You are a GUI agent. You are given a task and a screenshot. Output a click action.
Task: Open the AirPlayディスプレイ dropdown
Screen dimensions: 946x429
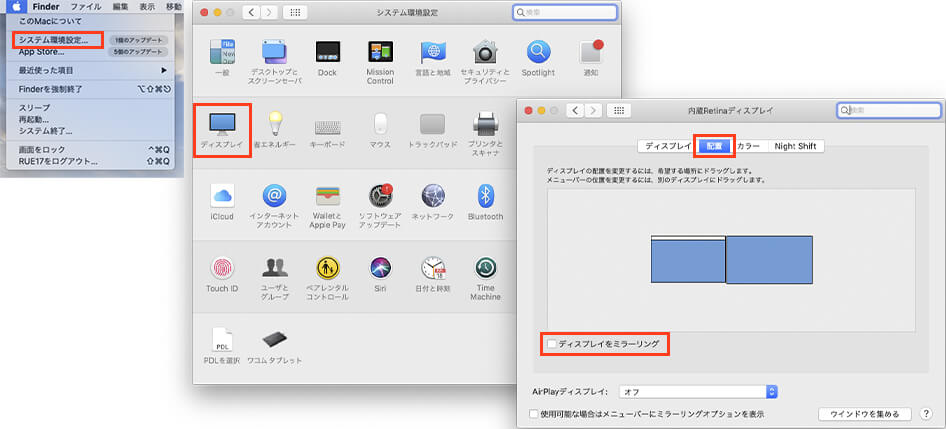point(698,392)
